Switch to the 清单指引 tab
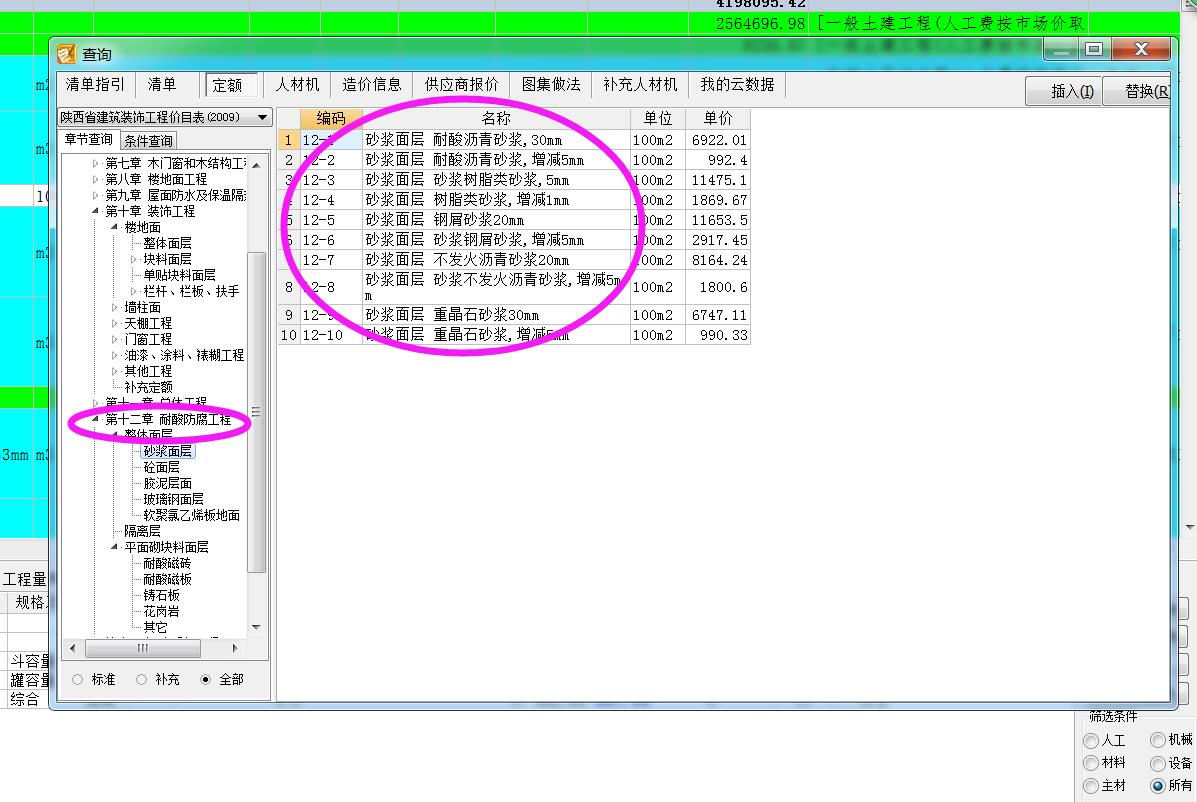Image resolution: width=1197 pixels, height=802 pixels. coord(95,84)
